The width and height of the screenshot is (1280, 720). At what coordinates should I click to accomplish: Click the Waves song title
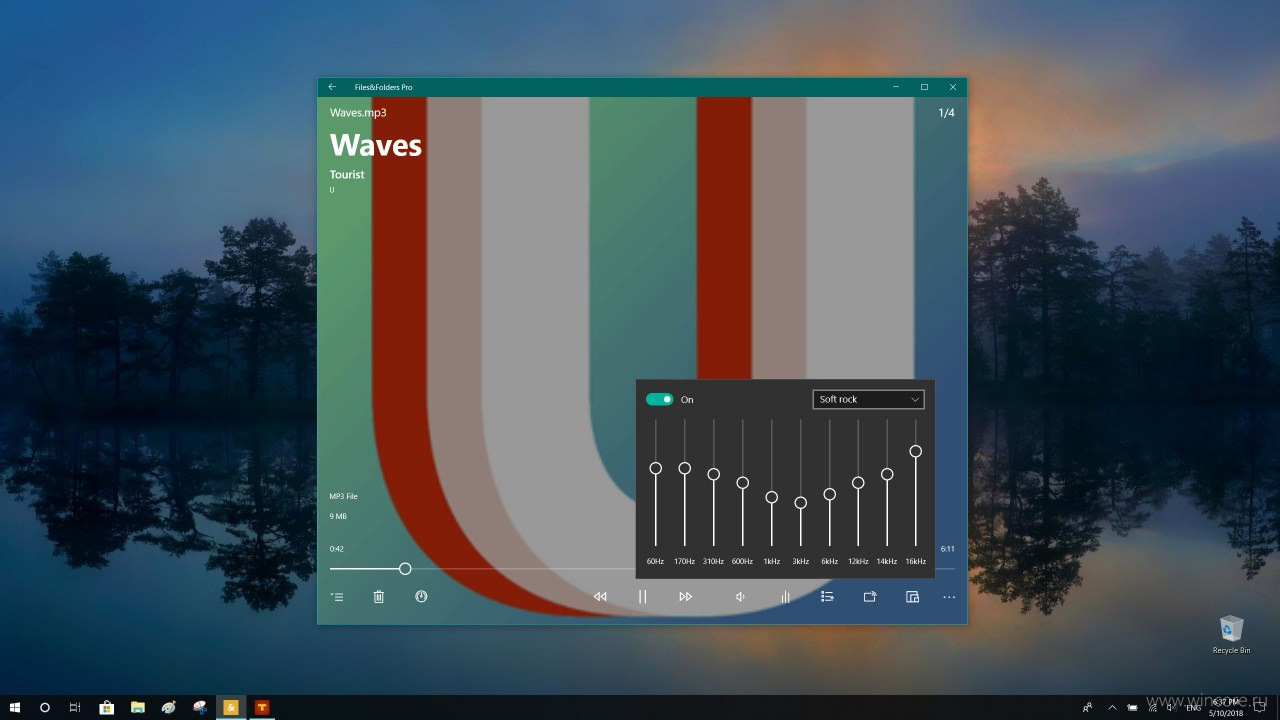point(376,145)
